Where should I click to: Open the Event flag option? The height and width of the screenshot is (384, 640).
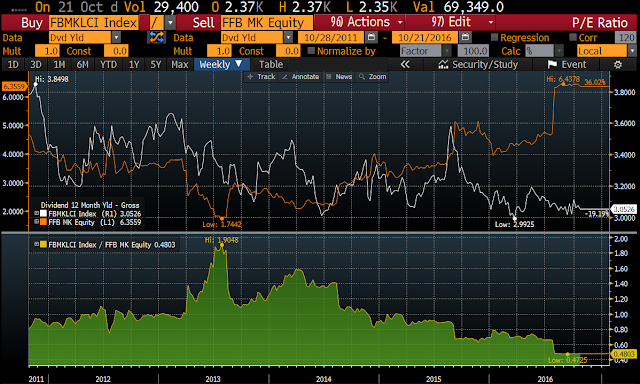point(567,64)
